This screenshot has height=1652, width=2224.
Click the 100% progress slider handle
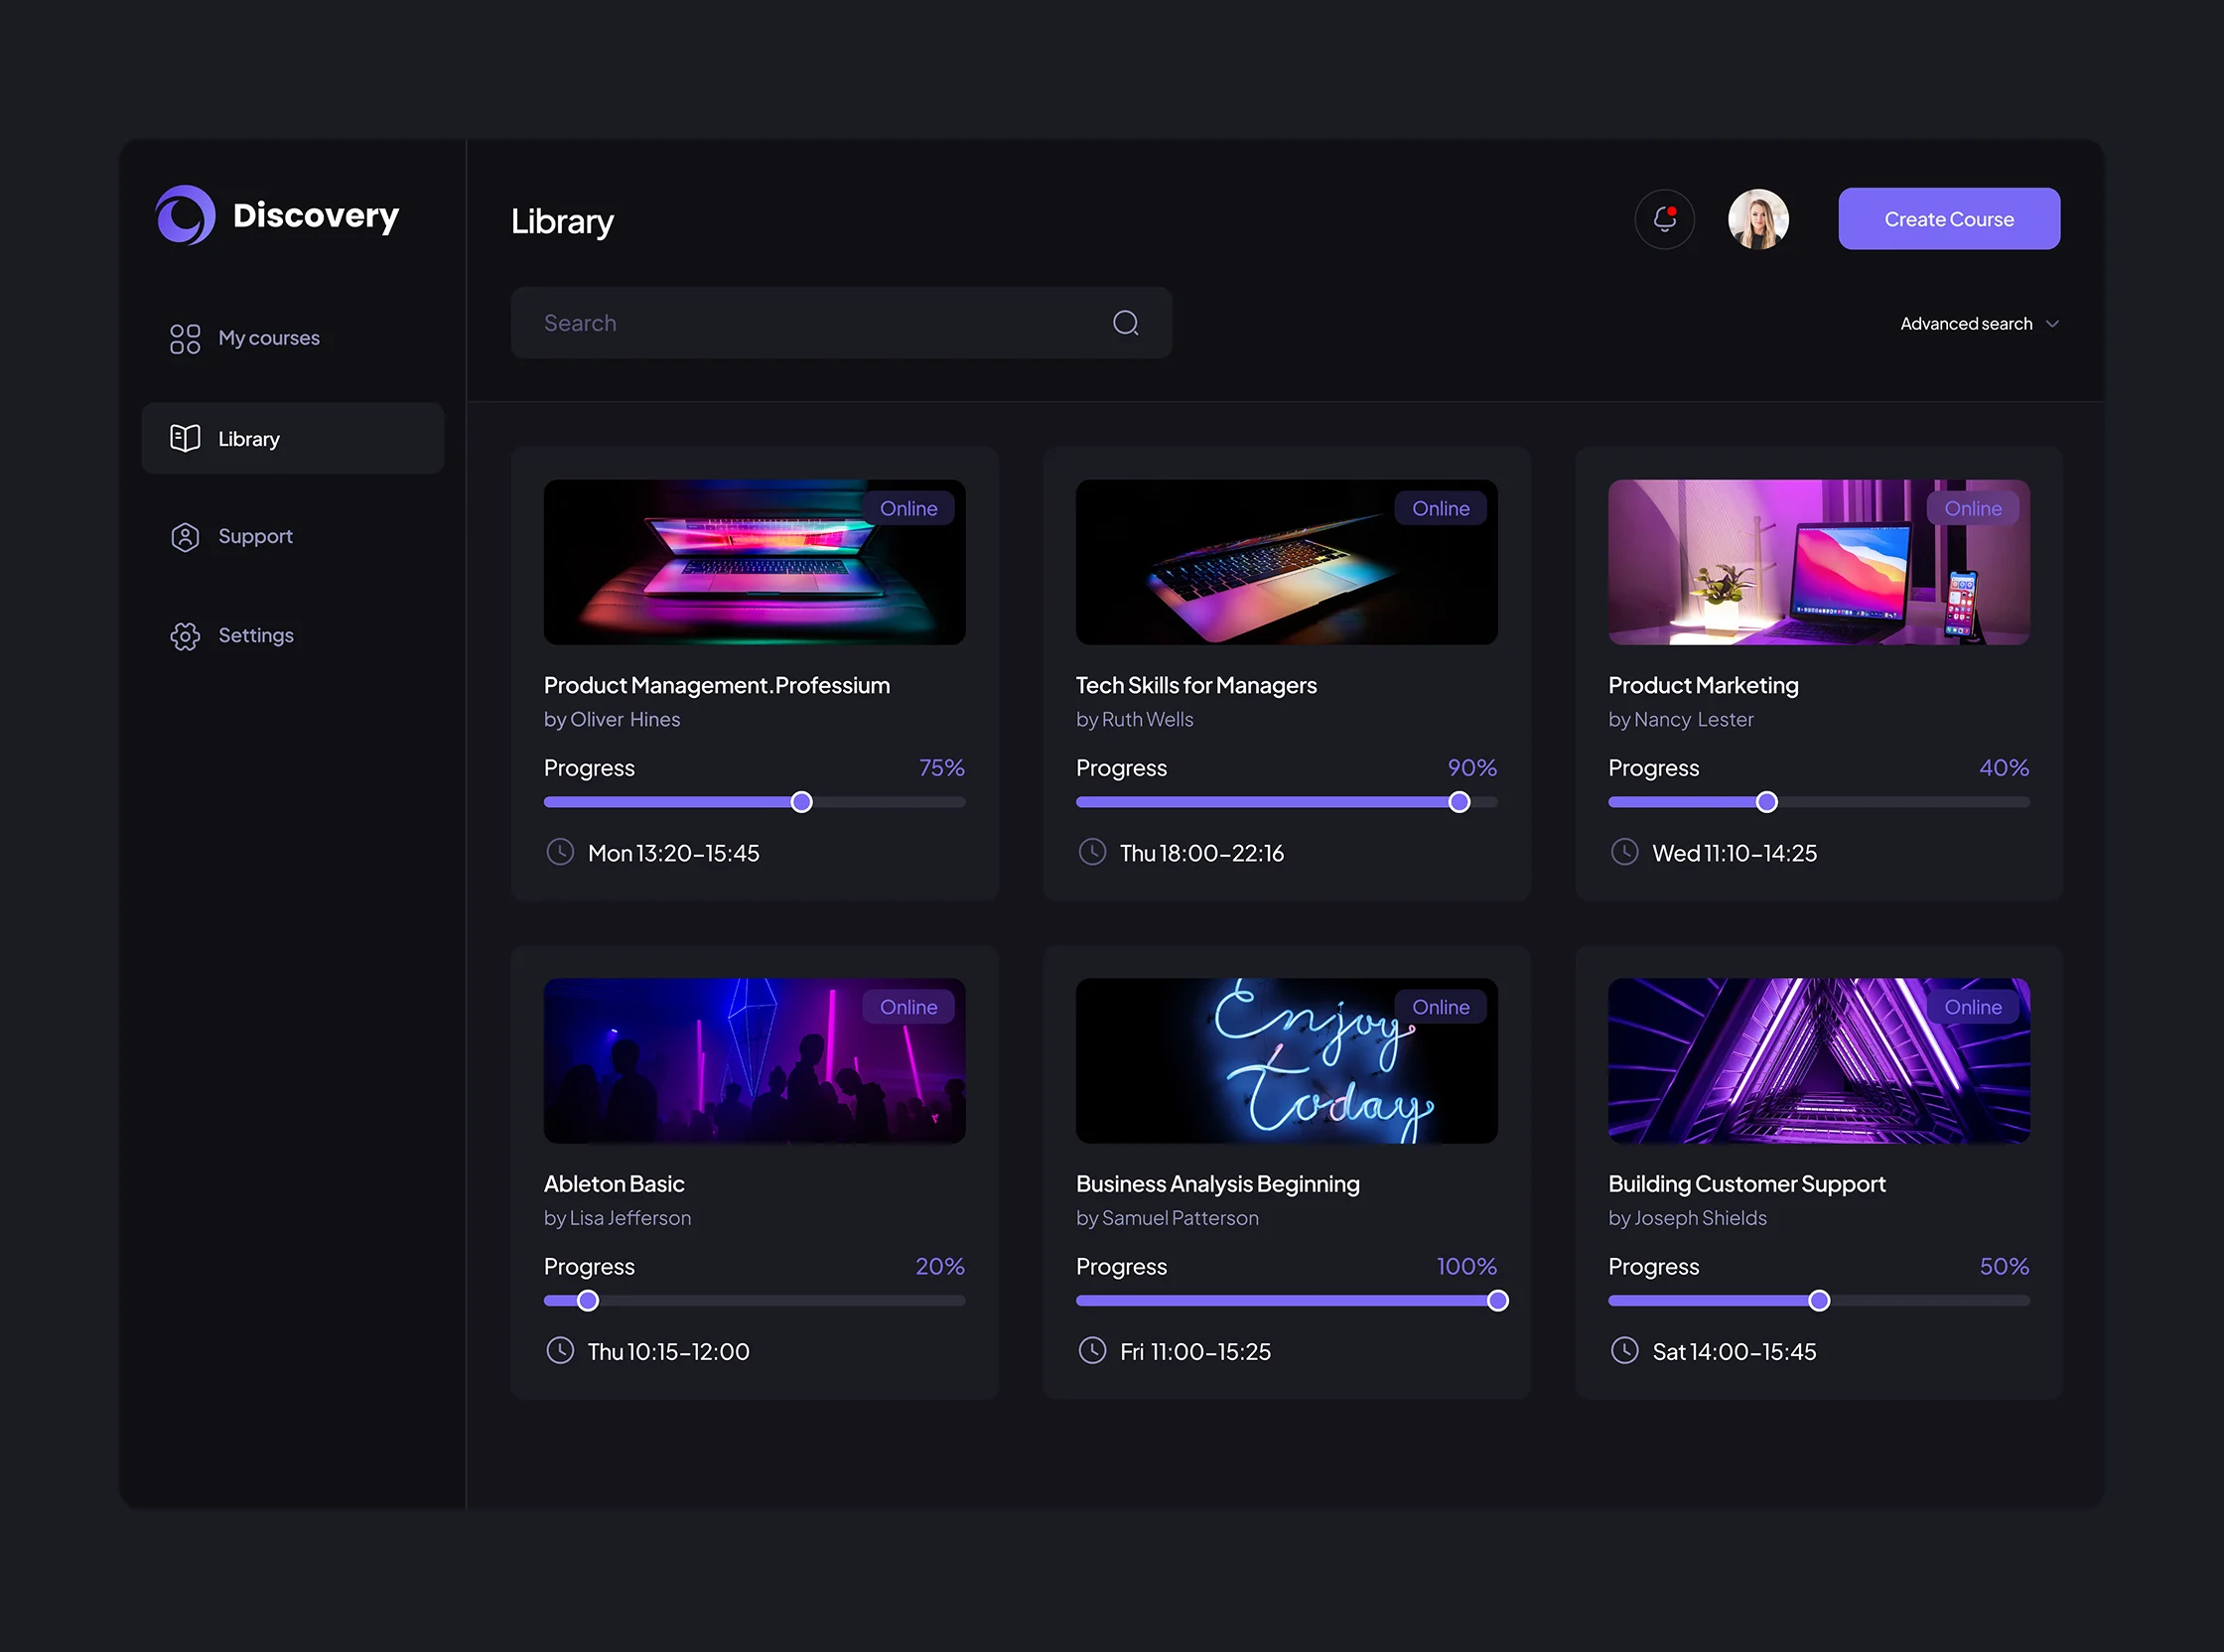(x=1498, y=1301)
